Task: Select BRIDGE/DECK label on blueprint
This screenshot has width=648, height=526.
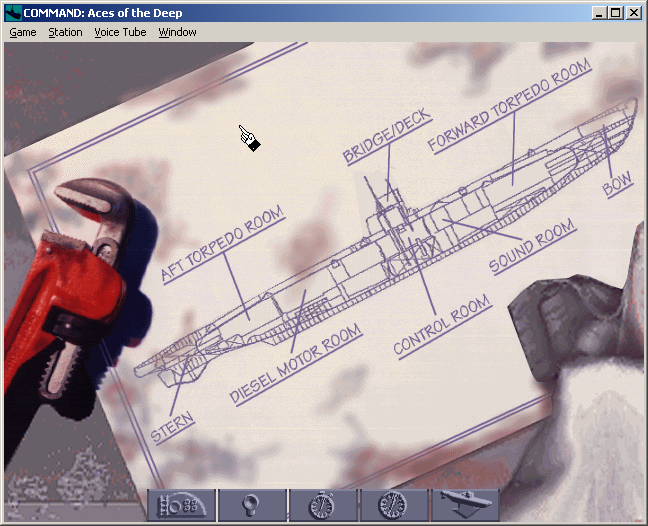Action: click(388, 136)
